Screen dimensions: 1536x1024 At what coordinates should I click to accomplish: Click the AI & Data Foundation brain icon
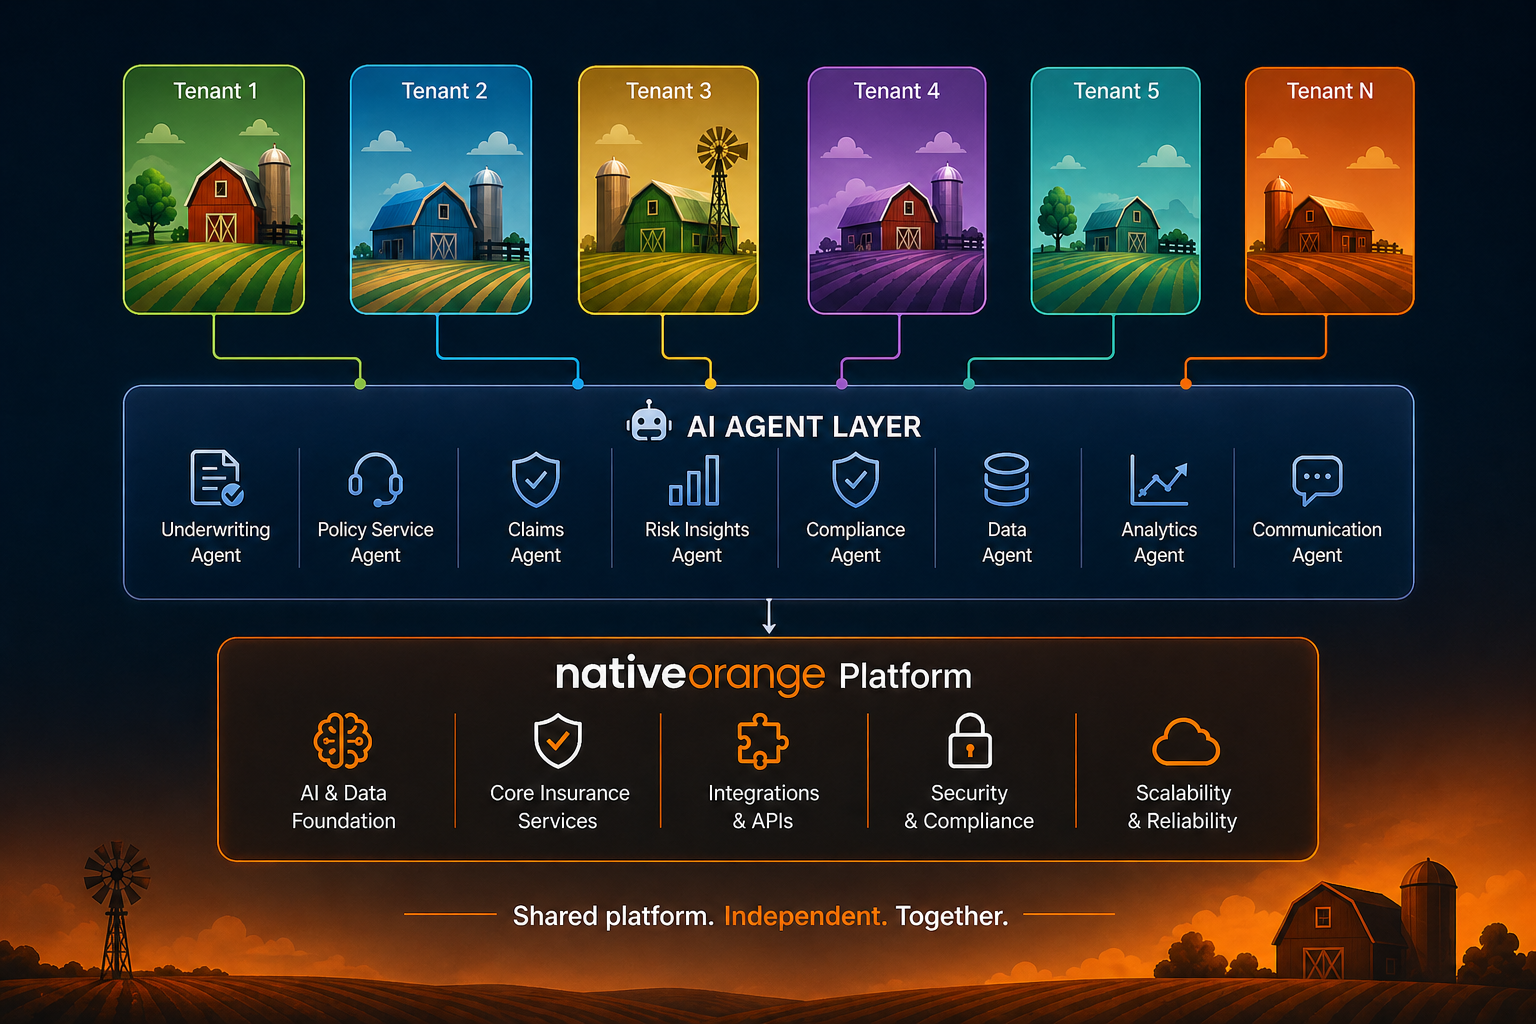pos(343,741)
